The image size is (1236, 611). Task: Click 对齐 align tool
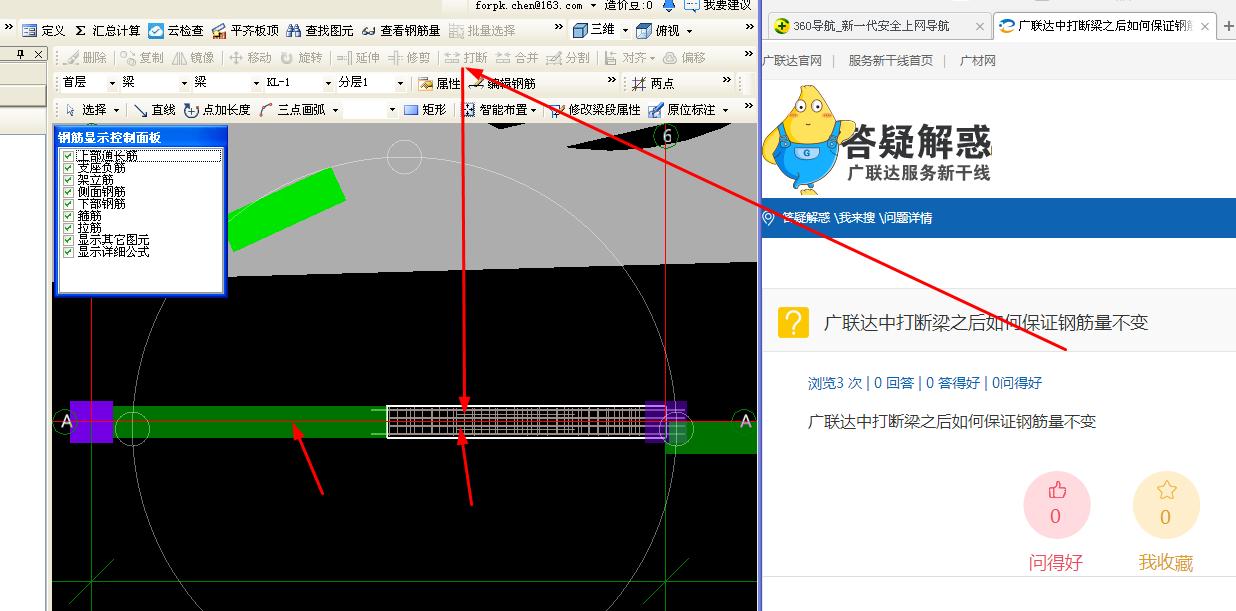[626, 58]
